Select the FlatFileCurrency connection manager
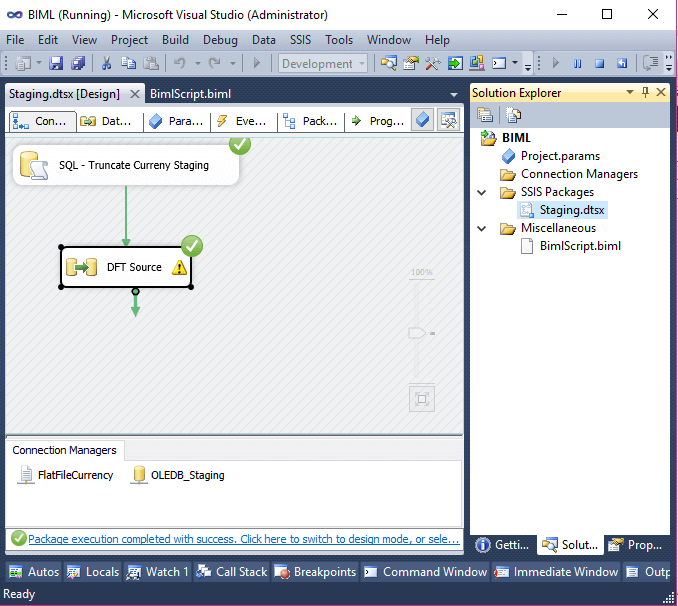The height and width of the screenshot is (606, 678). [x=66, y=475]
